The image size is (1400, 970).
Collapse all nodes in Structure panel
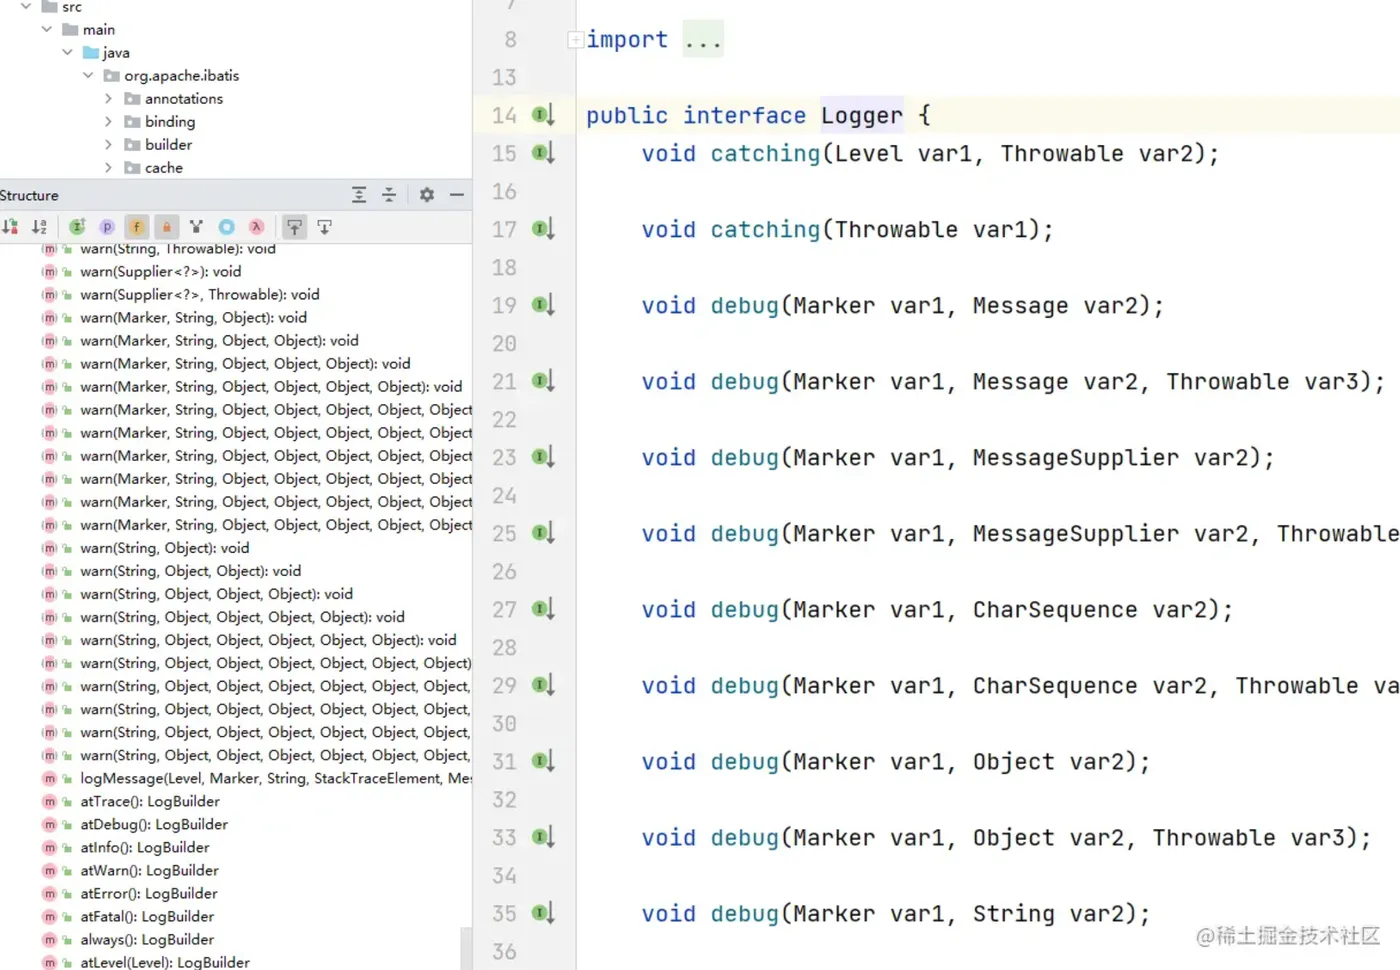pos(389,195)
